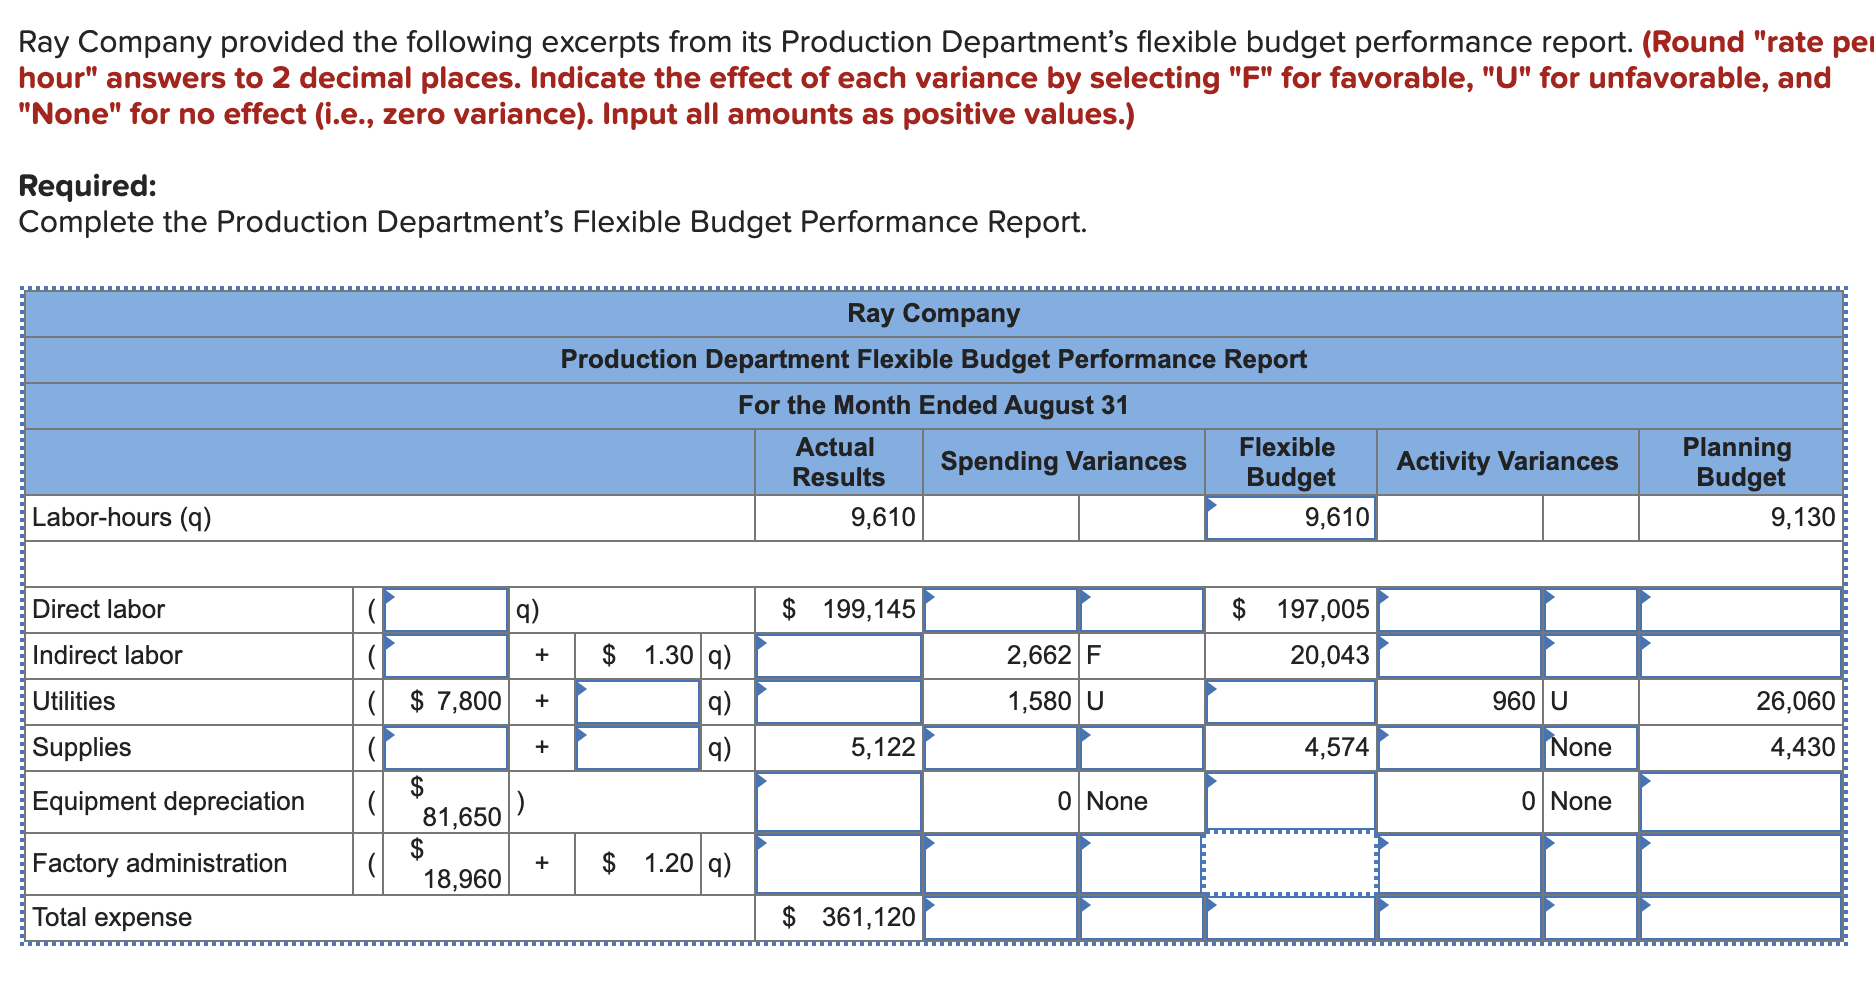This screenshot has width=1874, height=990.
Task: Click Total expense actual results $361,120
Action: [848, 917]
